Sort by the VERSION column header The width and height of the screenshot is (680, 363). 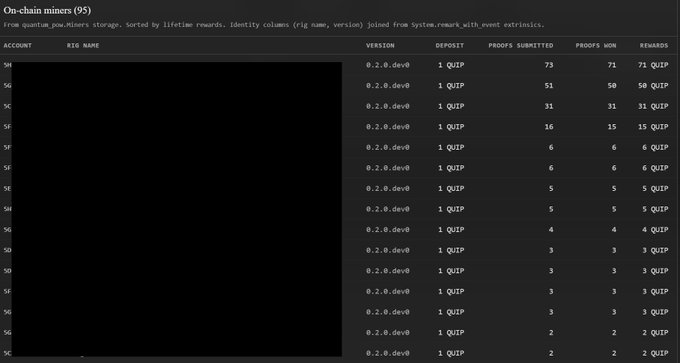380,46
